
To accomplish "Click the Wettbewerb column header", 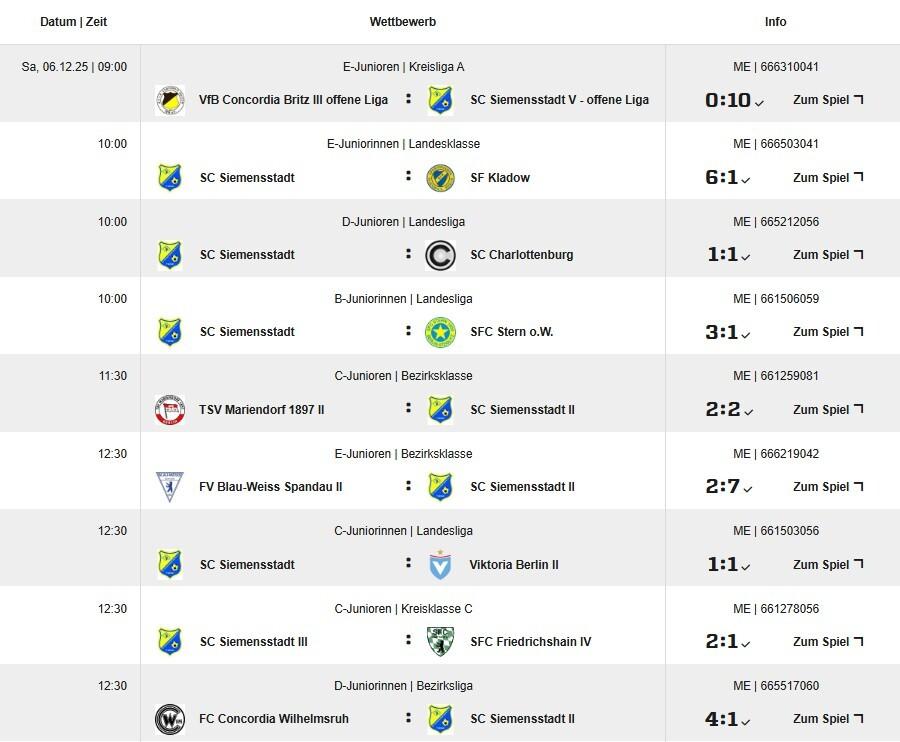I will tap(403, 22).
